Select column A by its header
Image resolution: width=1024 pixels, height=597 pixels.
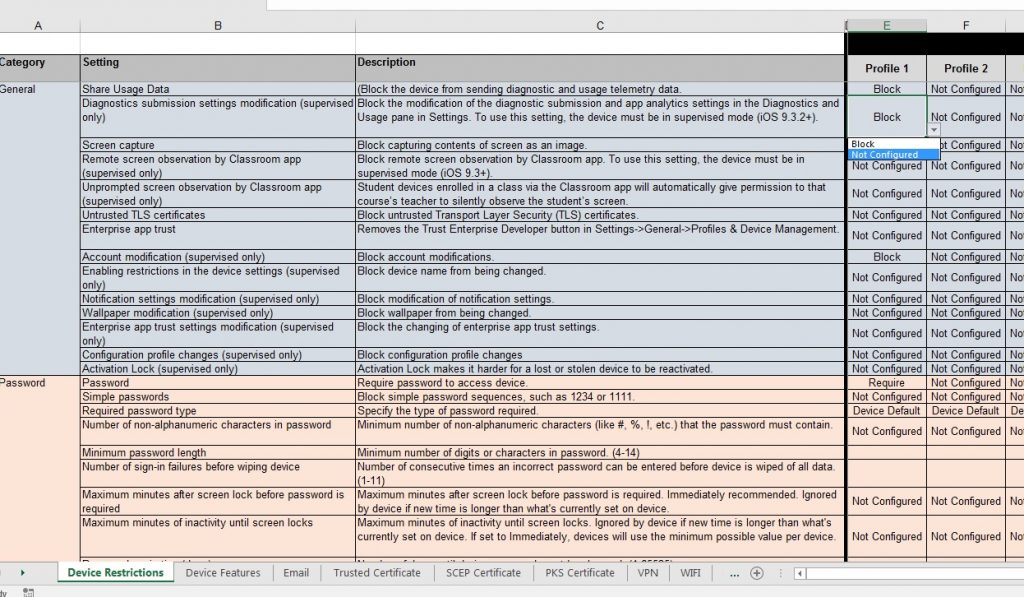coord(39,25)
